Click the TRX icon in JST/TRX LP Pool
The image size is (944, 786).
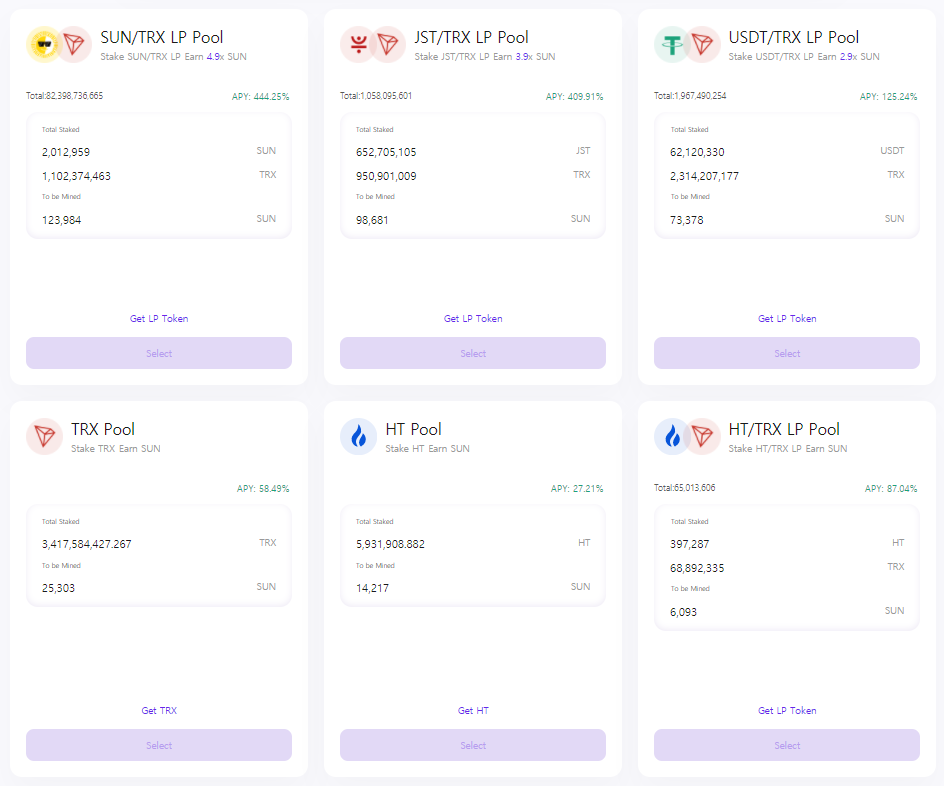click(x=388, y=45)
